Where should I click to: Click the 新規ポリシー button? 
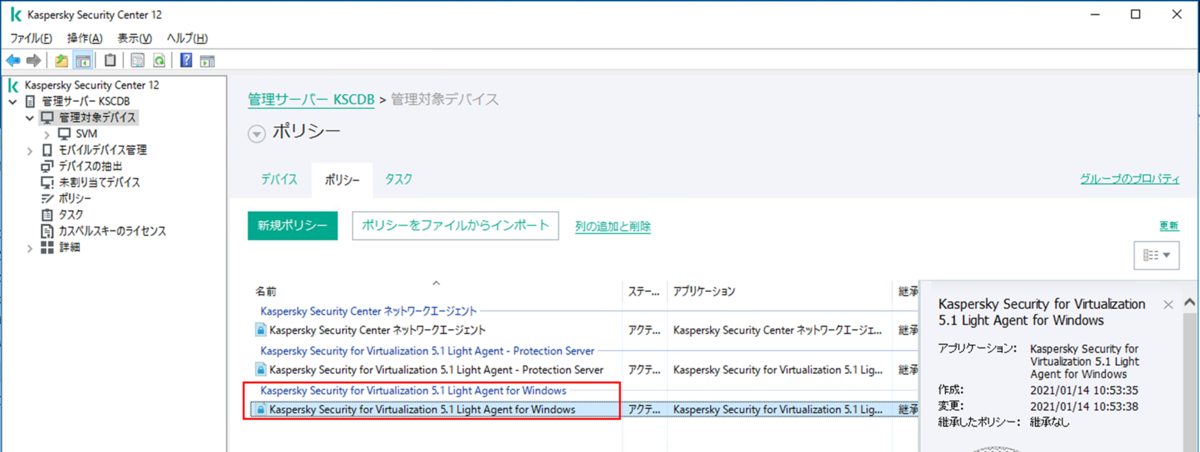coord(293,226)
